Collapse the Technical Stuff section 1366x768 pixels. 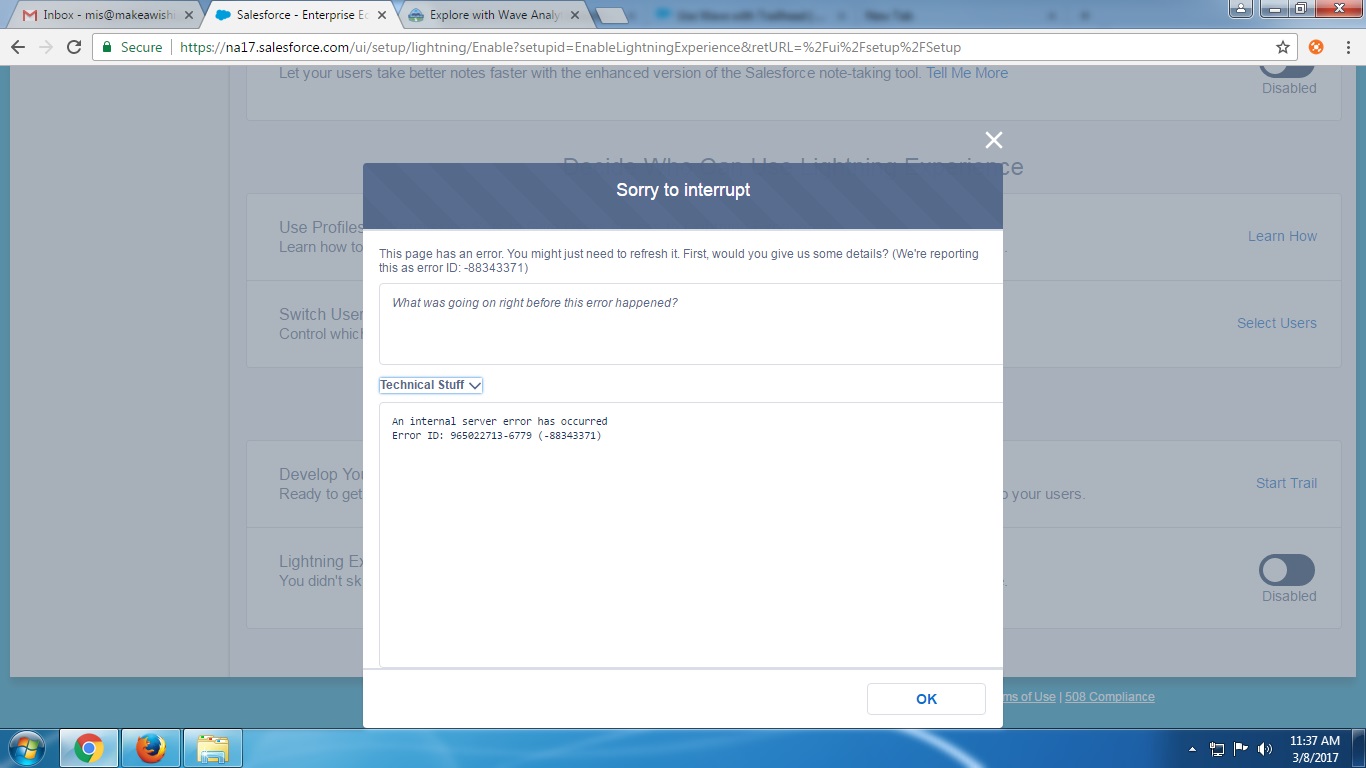pos(431,385)
